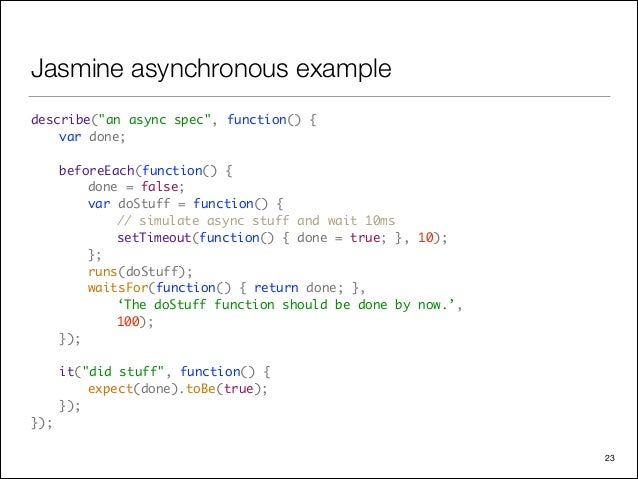Click the code line 'var done;'
Screen dimensions: 638x479
point(92,137)
